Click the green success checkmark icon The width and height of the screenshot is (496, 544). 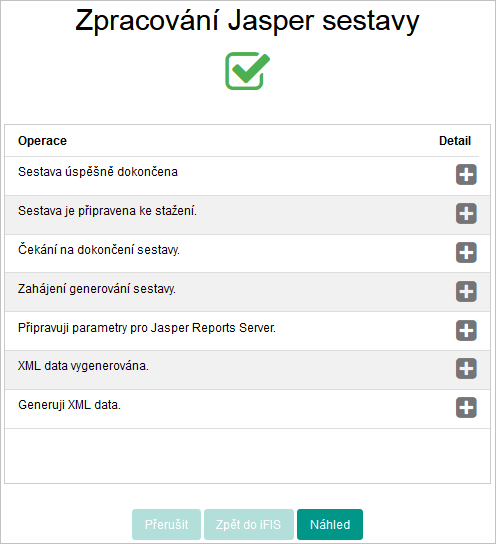[x=247, y=71]
